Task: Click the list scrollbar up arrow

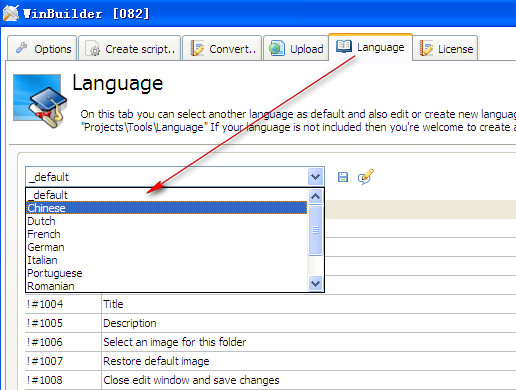Action: point(315,196)
